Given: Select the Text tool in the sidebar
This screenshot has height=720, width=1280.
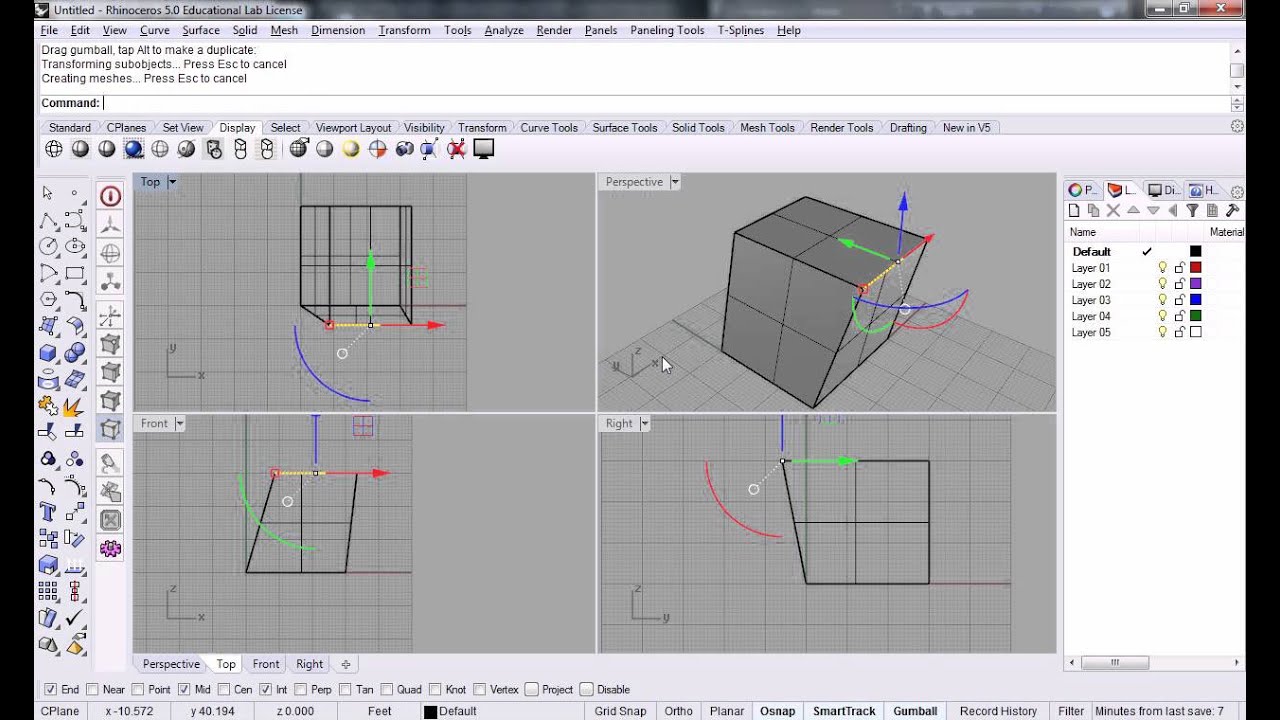Looking at the screenshot, I should point(48,511).
